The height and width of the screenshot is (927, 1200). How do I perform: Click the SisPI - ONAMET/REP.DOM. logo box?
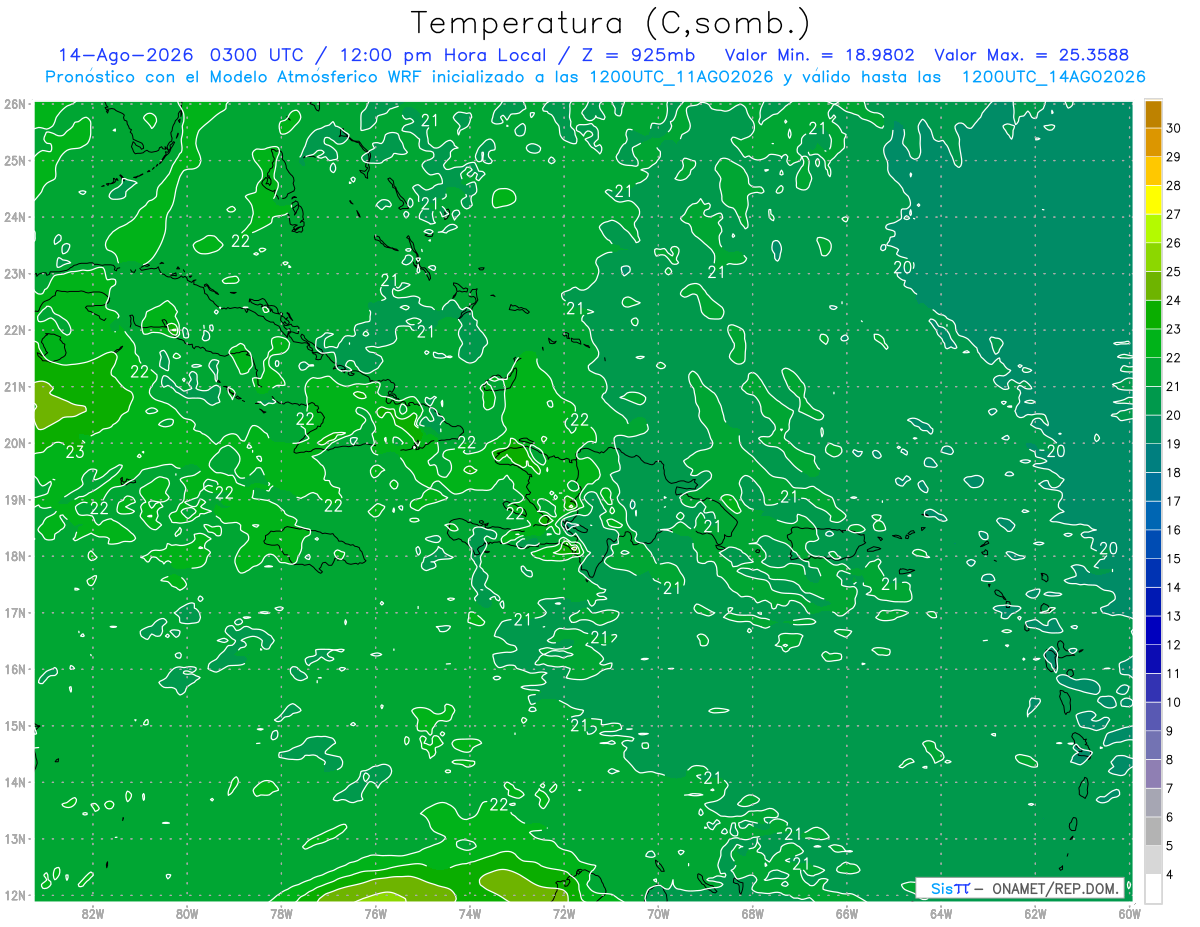pos(1020,887)
